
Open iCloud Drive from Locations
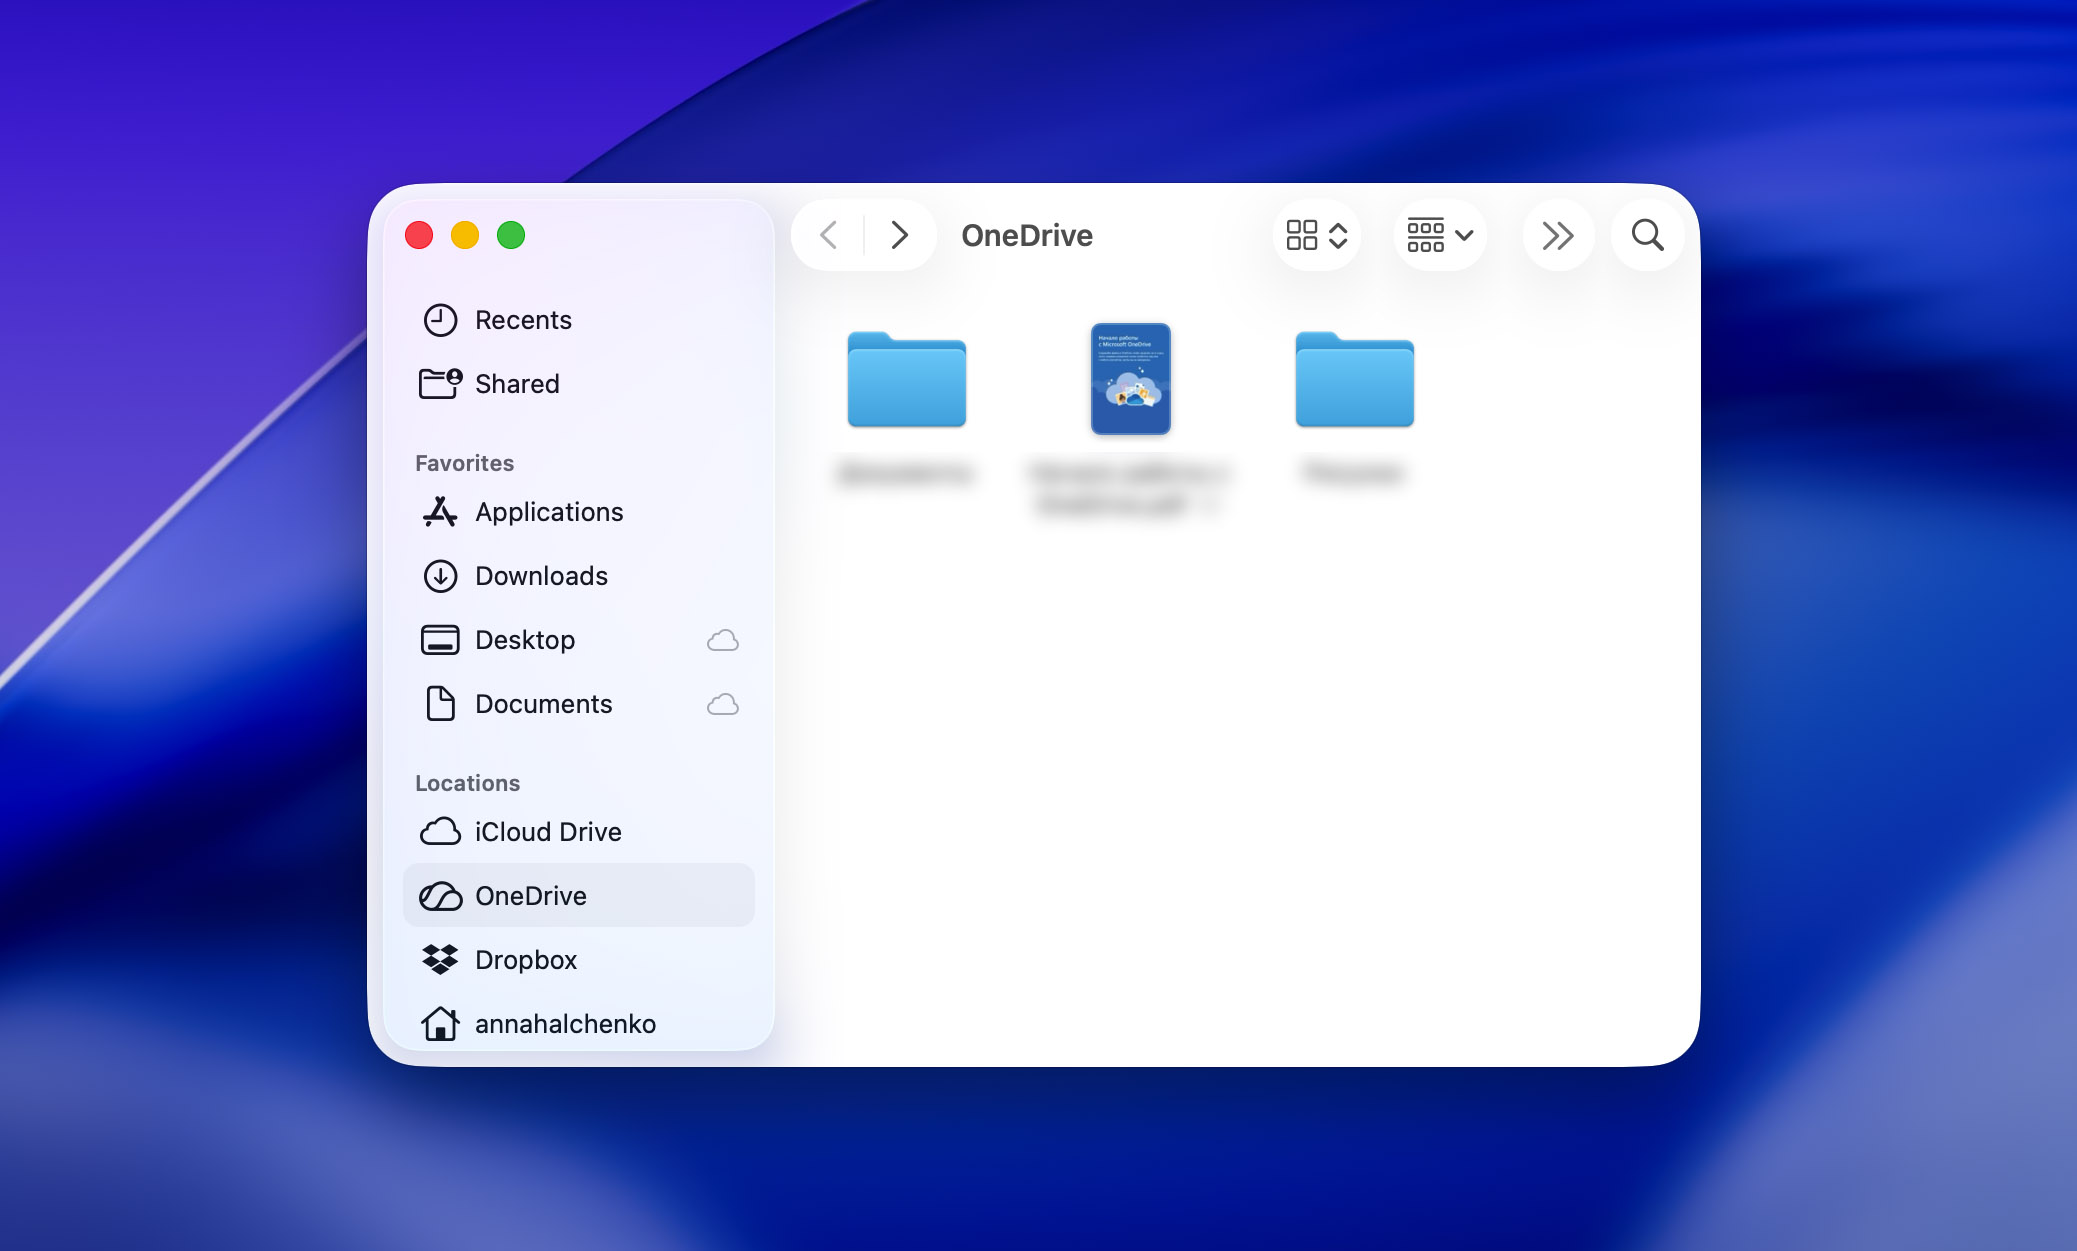tap(548, 831)
